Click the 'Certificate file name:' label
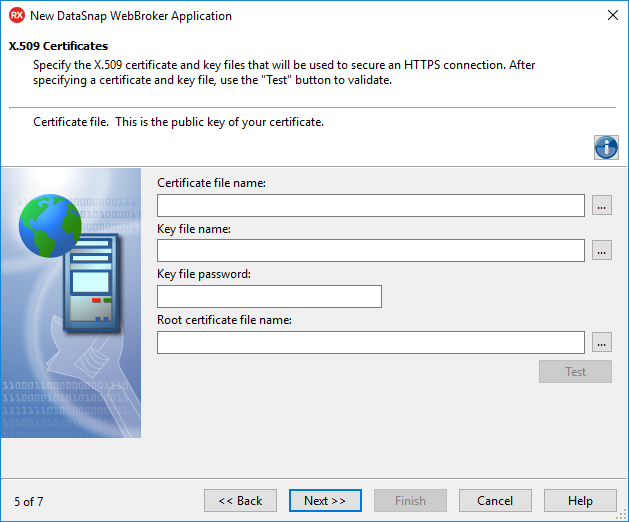Screen dimensions: 629x522 211,183
